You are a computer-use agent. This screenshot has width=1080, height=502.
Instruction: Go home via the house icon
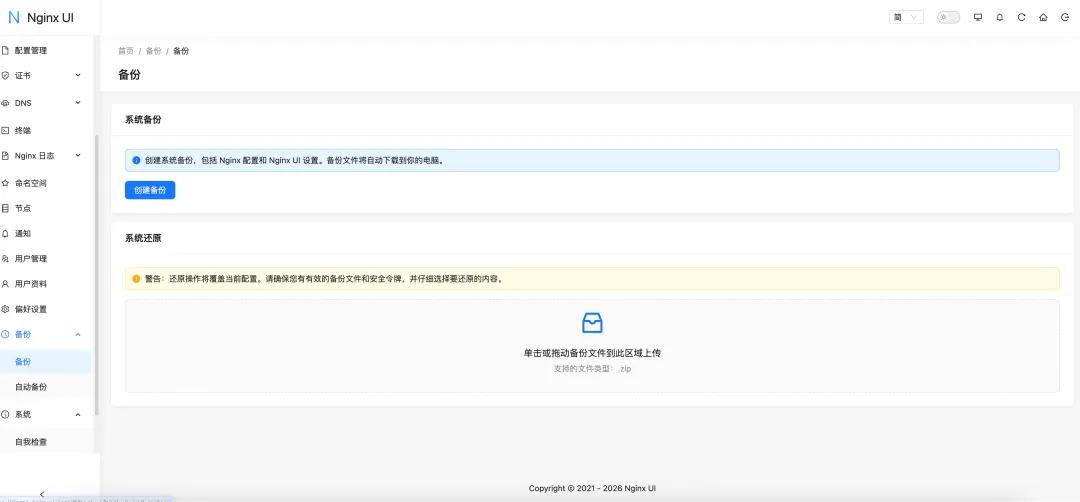coord(1043,18)
